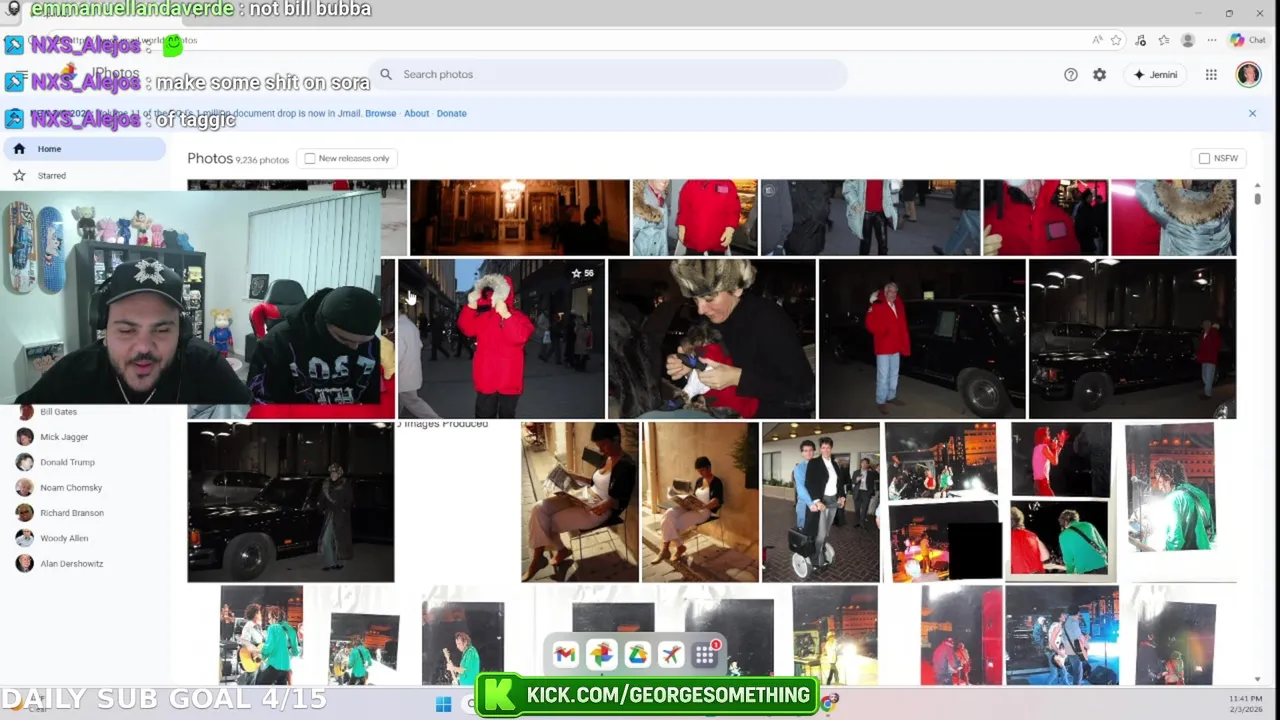
Task: Star the red parka street photo
Action: click(577, 273)
